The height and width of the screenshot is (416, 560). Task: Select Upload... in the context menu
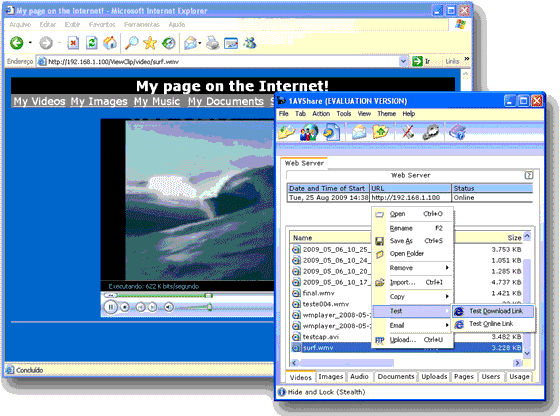click(413, 340)
